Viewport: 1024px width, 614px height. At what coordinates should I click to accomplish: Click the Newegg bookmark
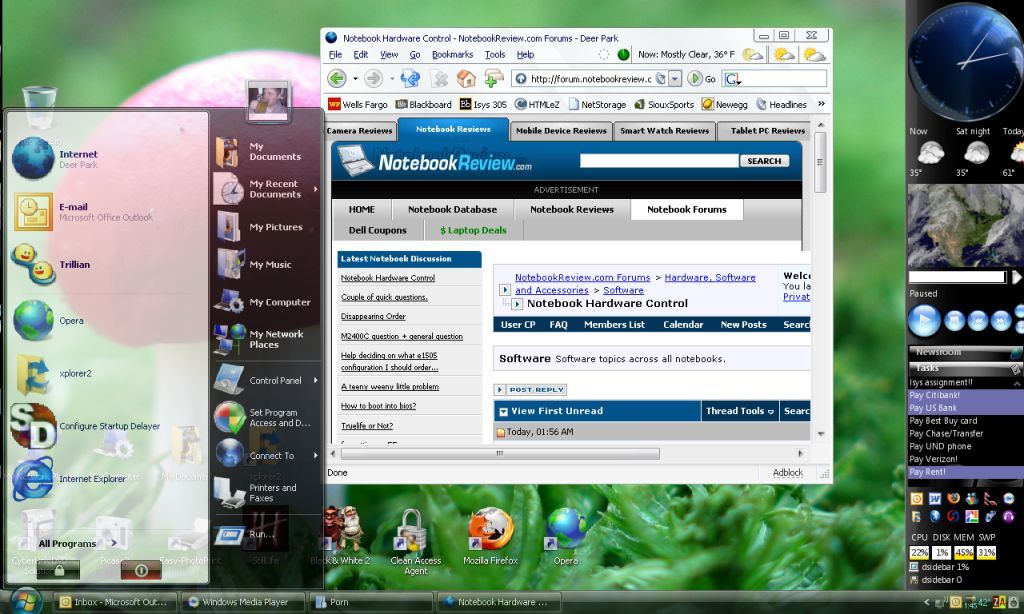click(725, 105)
